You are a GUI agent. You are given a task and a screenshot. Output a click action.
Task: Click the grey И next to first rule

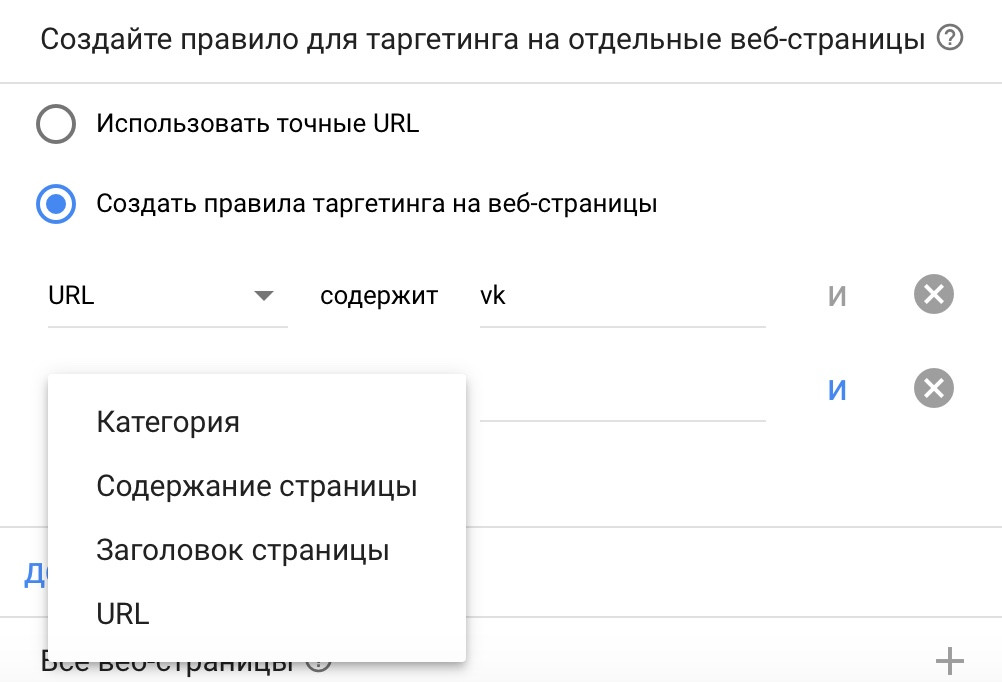[x=838, y=294]
